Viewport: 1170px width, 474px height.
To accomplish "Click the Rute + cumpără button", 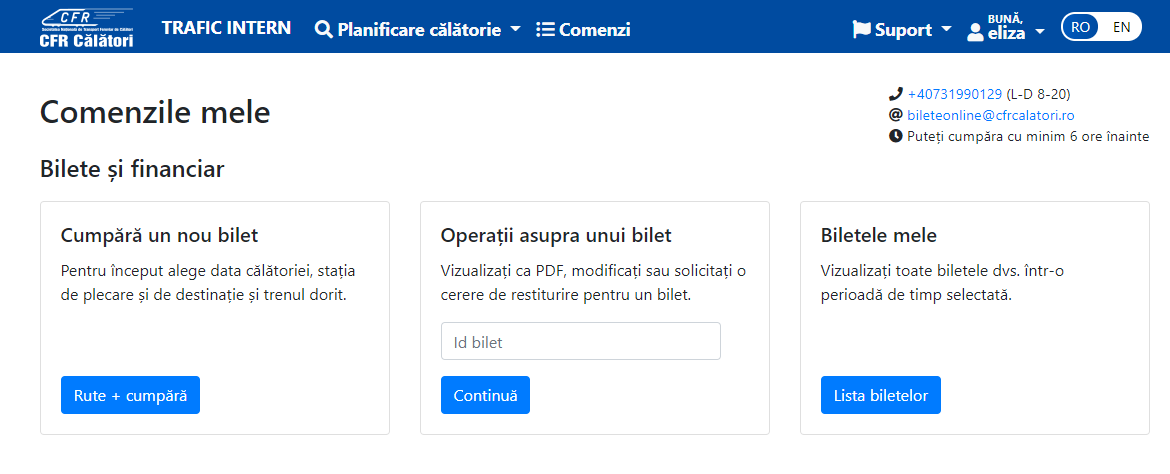I will [x=131, y=395].
